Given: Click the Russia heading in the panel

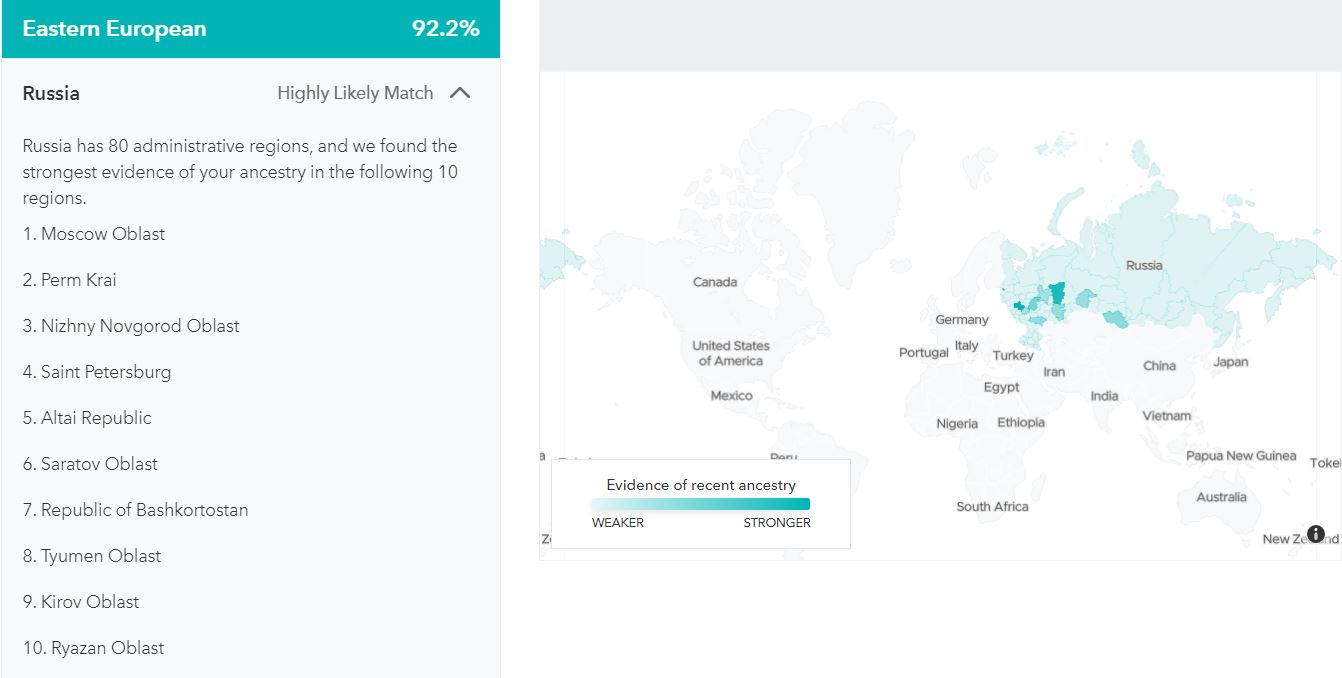Looking at the screenshot, I should click(51, 93).
